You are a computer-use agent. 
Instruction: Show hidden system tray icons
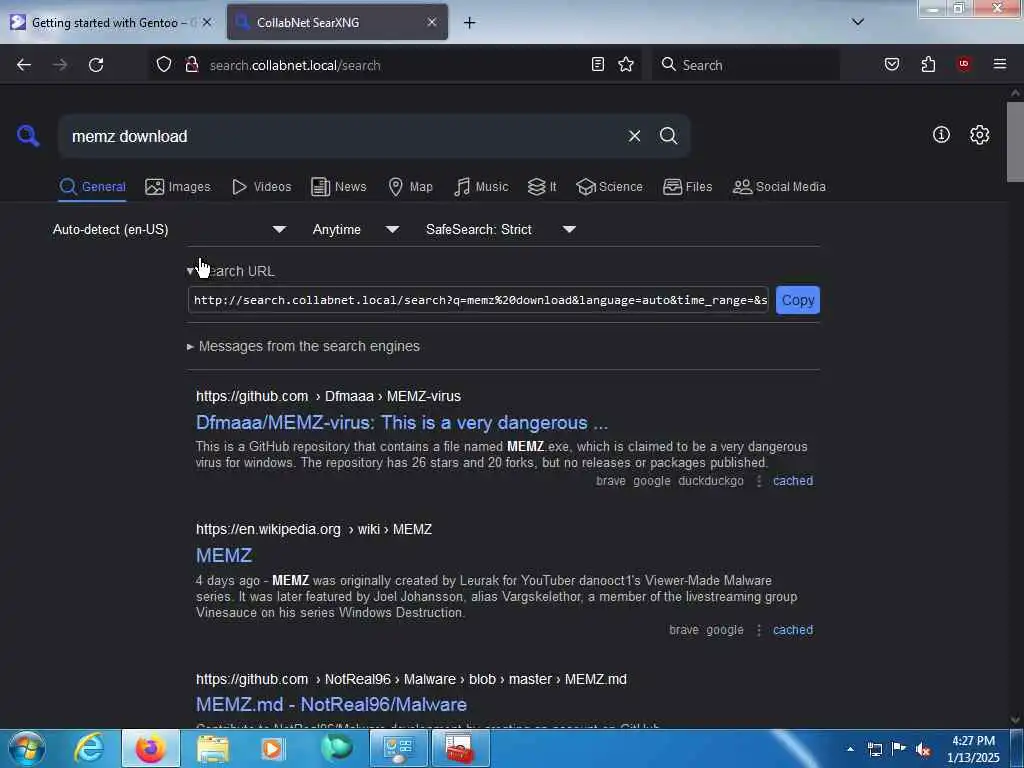(x=850, y=750)
